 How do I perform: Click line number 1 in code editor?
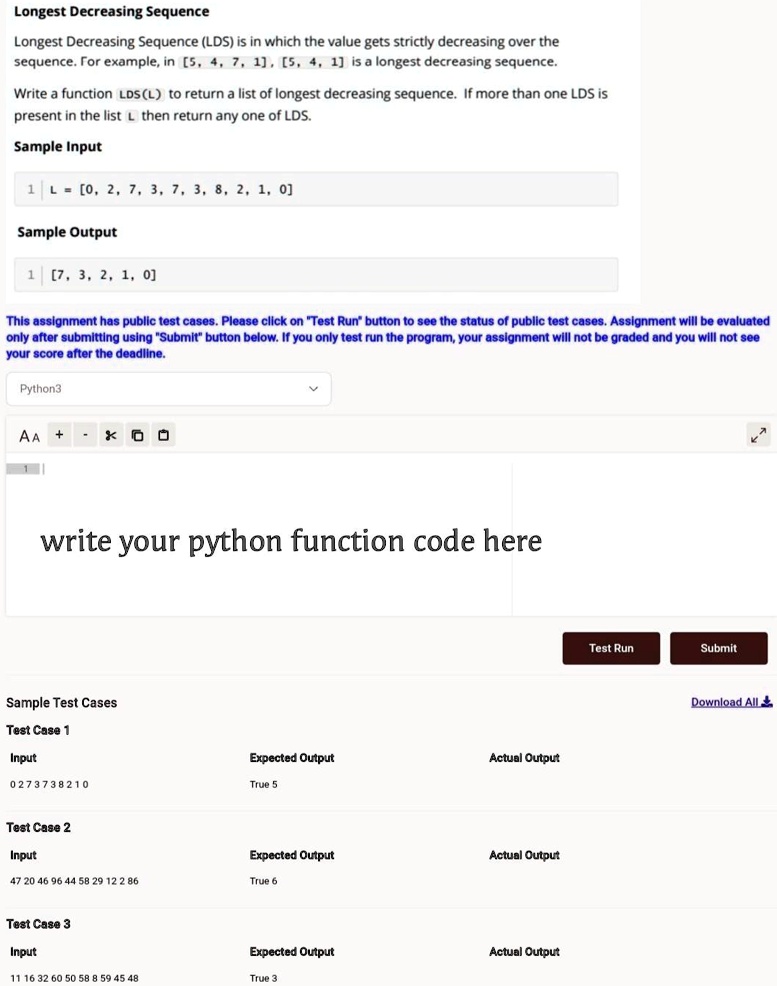coord(25,468)
